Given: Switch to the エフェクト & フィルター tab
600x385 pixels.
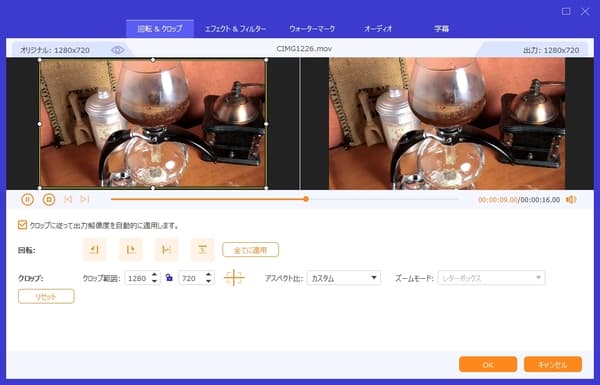Looking at the screenshot, I should [x=235, y=29].
